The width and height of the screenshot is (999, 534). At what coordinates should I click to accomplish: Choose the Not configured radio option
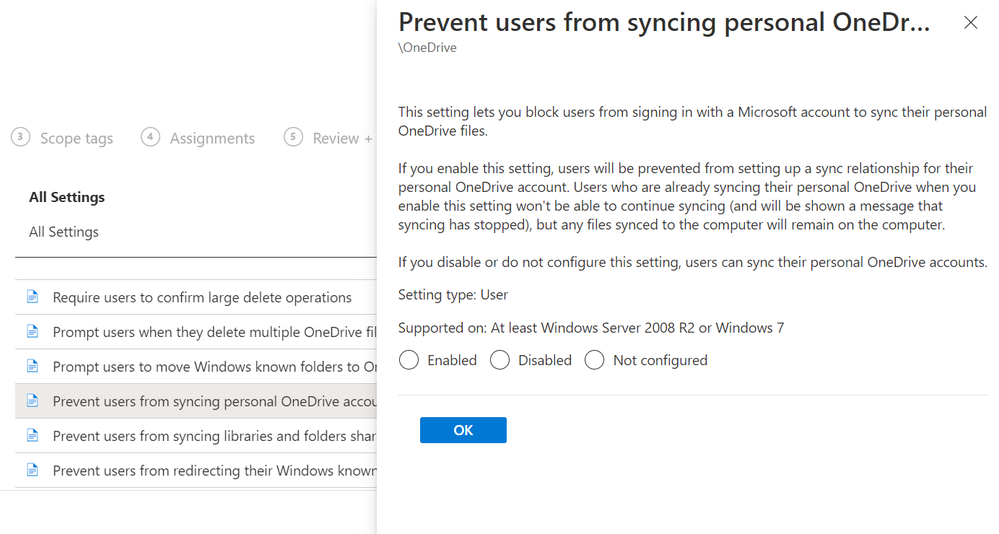click(x=595, y=360)
